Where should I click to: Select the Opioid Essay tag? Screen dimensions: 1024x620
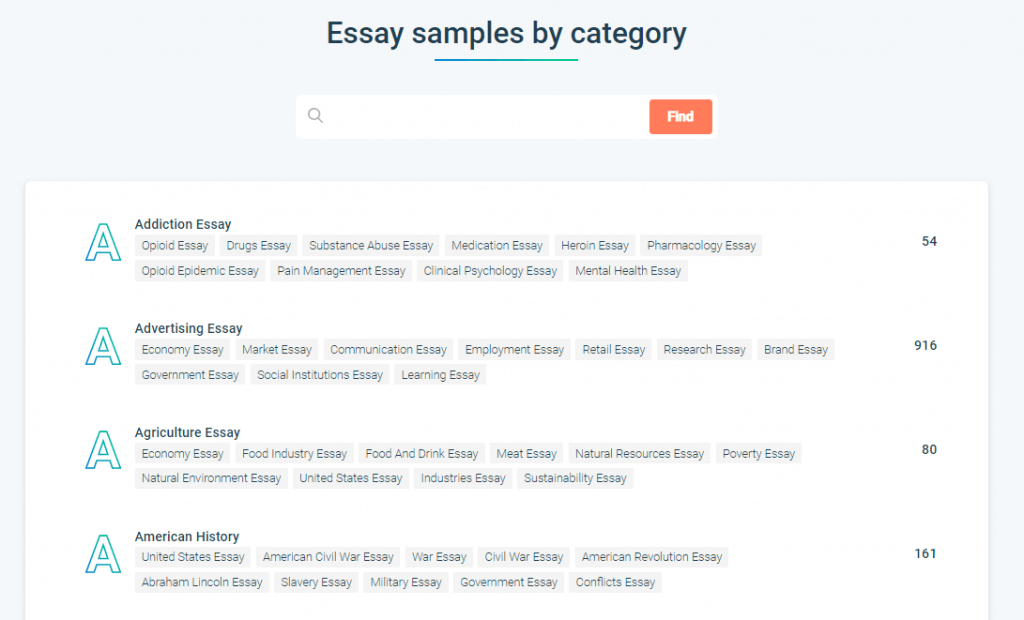[x=174, y=245]
